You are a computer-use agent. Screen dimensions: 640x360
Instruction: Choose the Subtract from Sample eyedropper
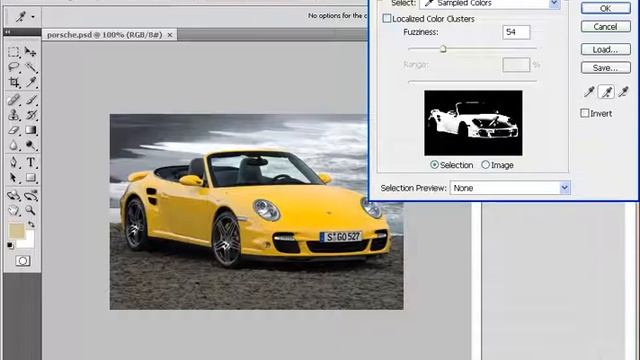623,92
